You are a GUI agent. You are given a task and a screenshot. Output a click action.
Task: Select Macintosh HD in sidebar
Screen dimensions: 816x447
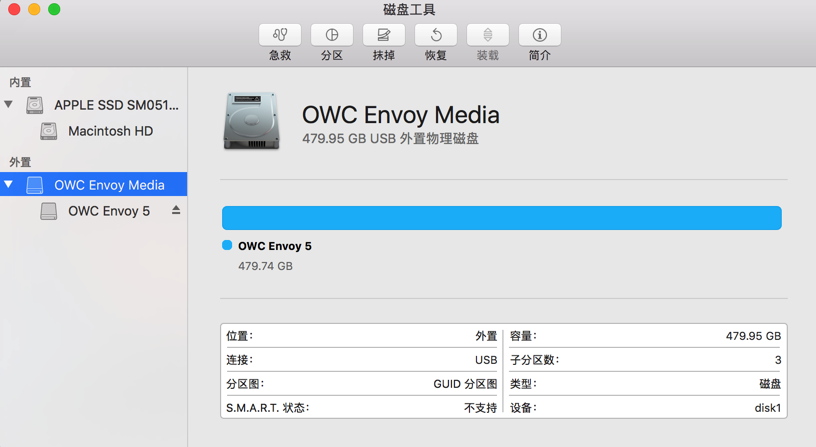[x=110, y=131]
